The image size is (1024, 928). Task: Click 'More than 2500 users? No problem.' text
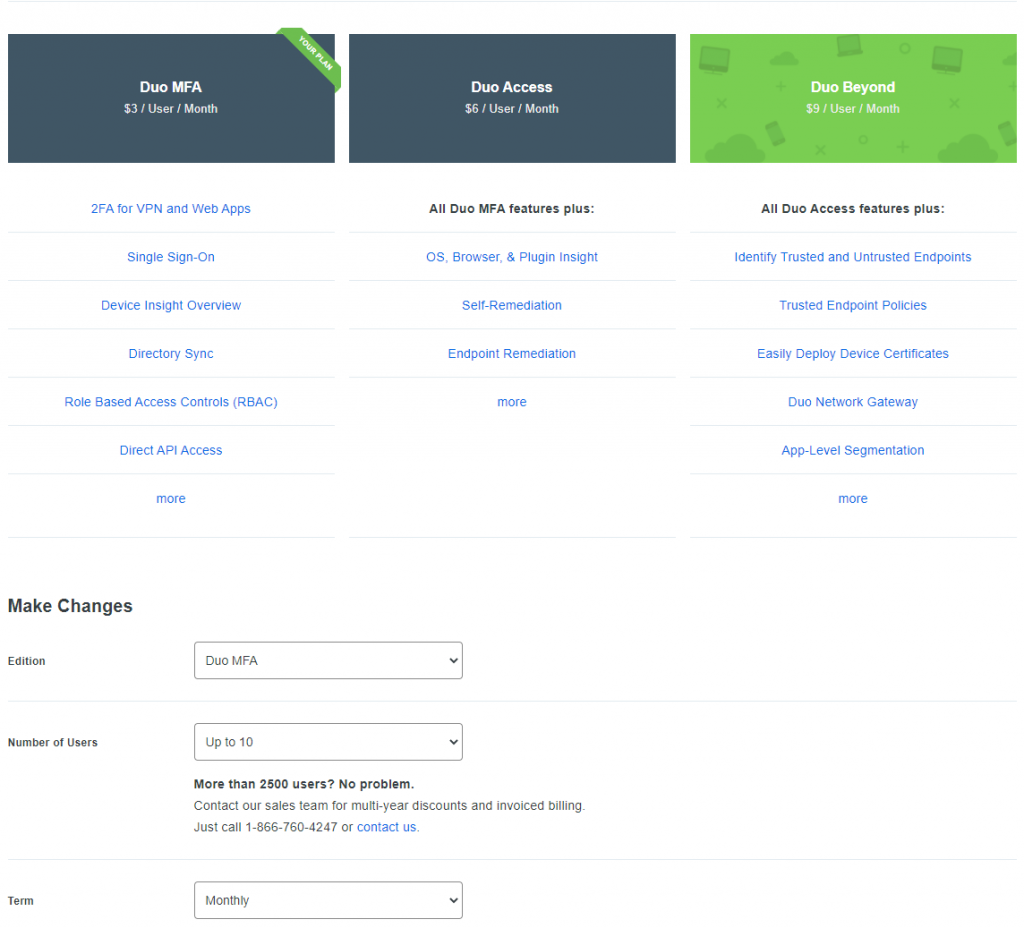pyautogui.click(x=304, y=784)
